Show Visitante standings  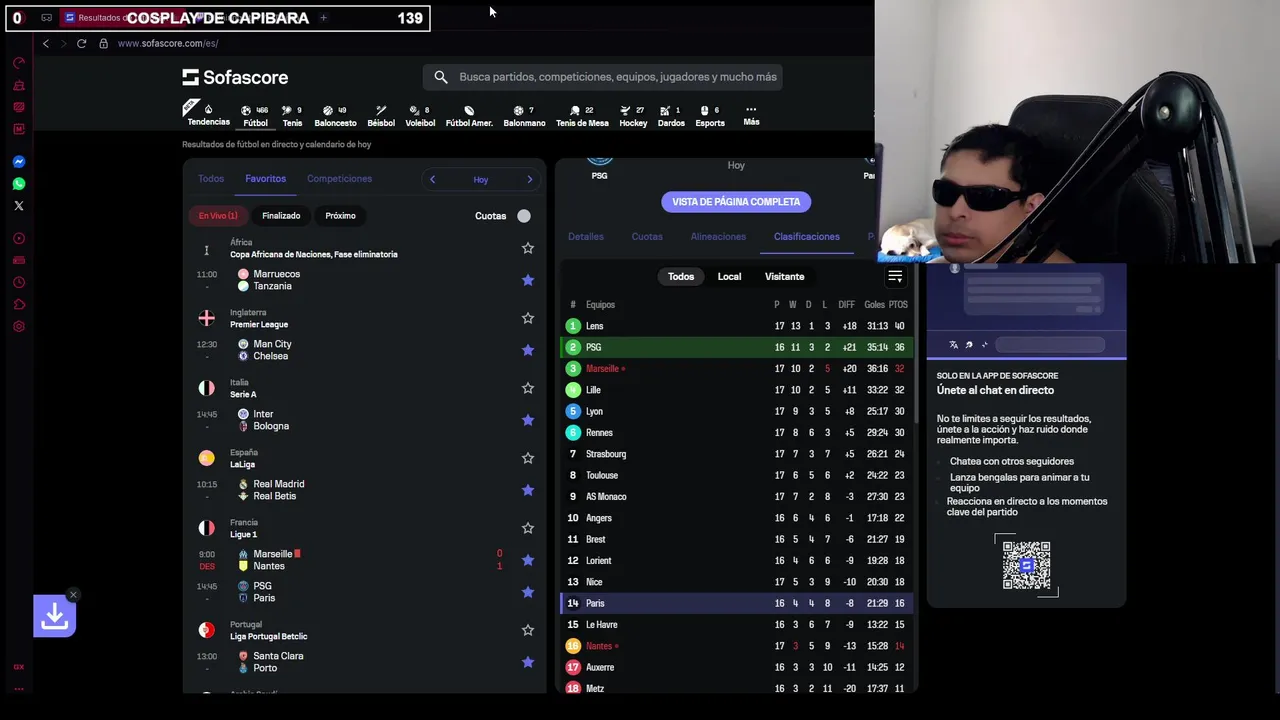click(x=784, y=277)
